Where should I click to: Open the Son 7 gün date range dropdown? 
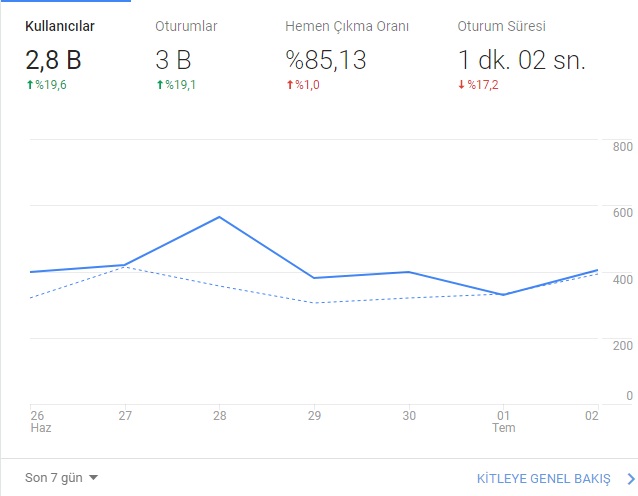pyautogui.click(x=61, y=477)
